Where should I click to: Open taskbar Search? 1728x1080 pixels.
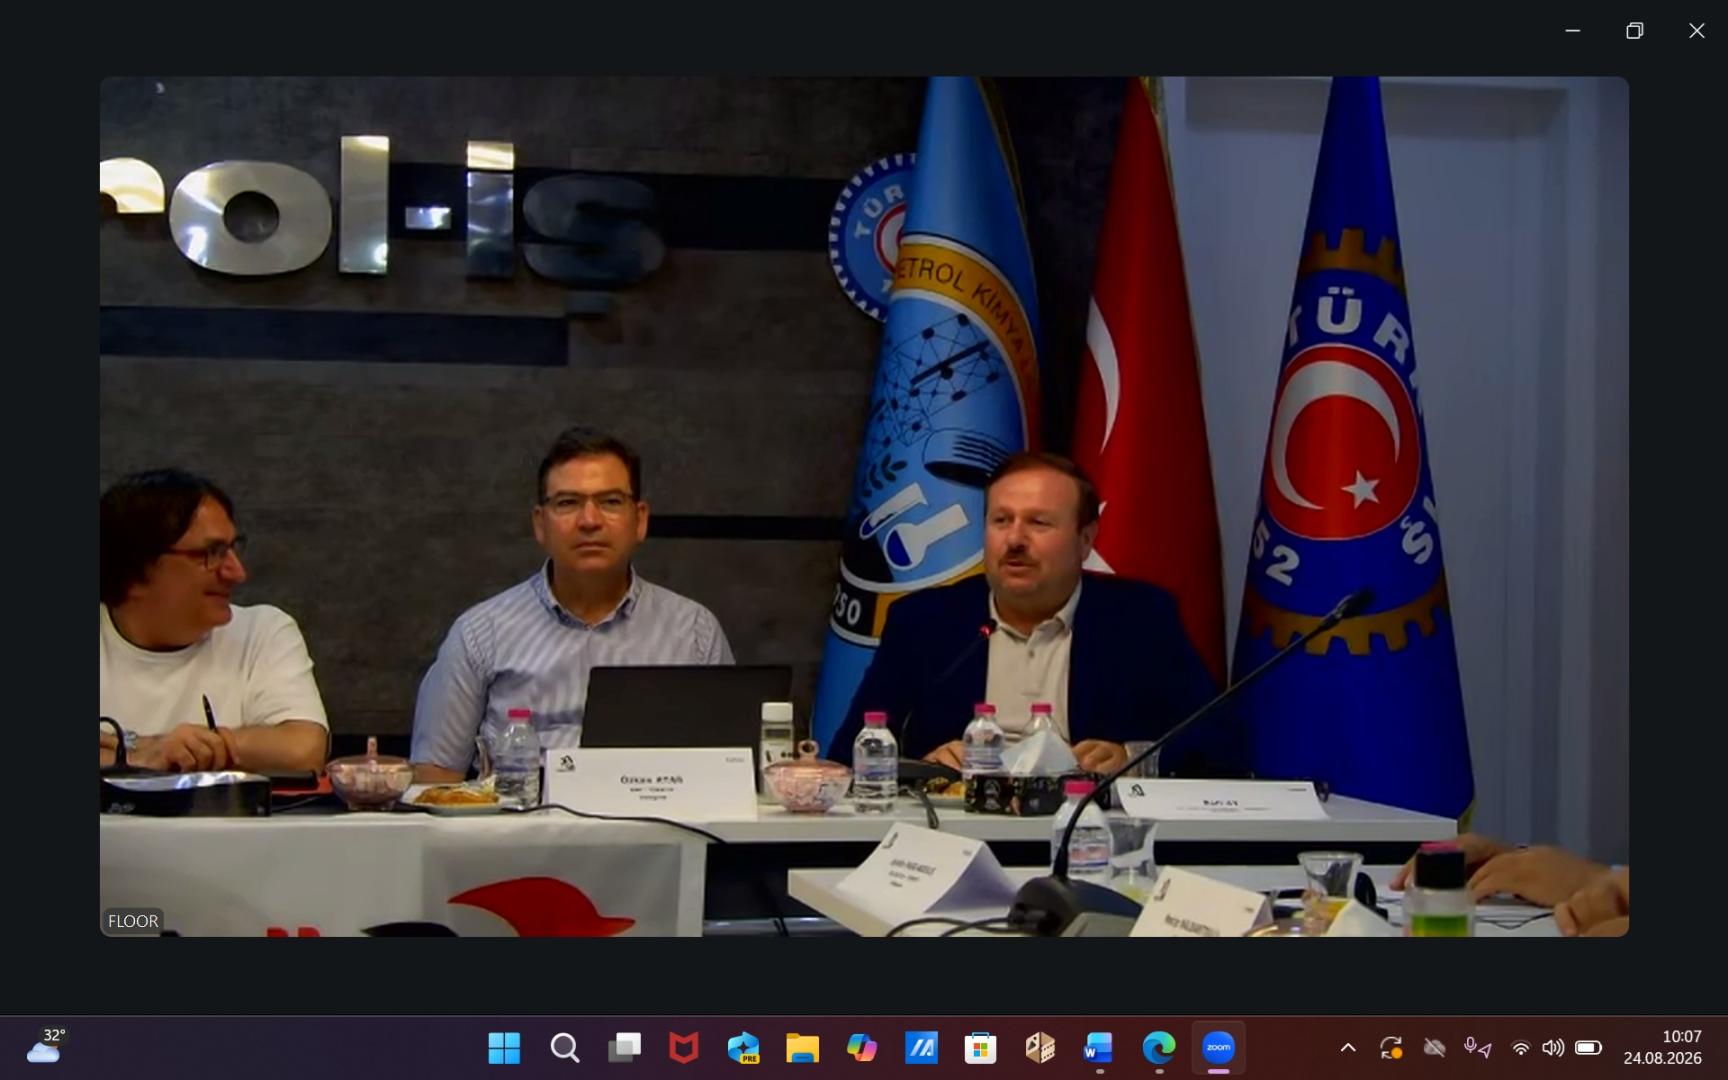coord(564,1048)
